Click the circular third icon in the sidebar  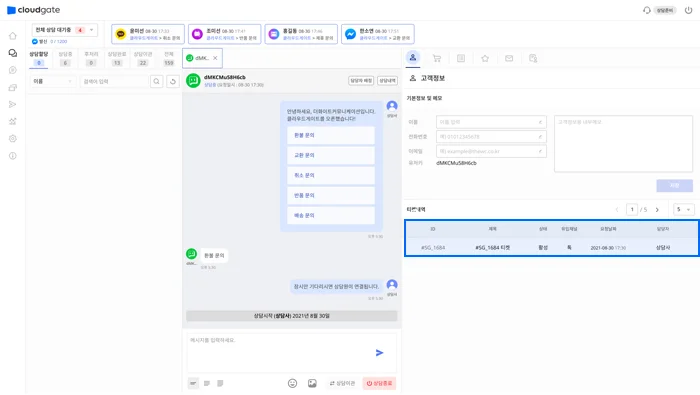pyautogui.click(x=12, y=70)
